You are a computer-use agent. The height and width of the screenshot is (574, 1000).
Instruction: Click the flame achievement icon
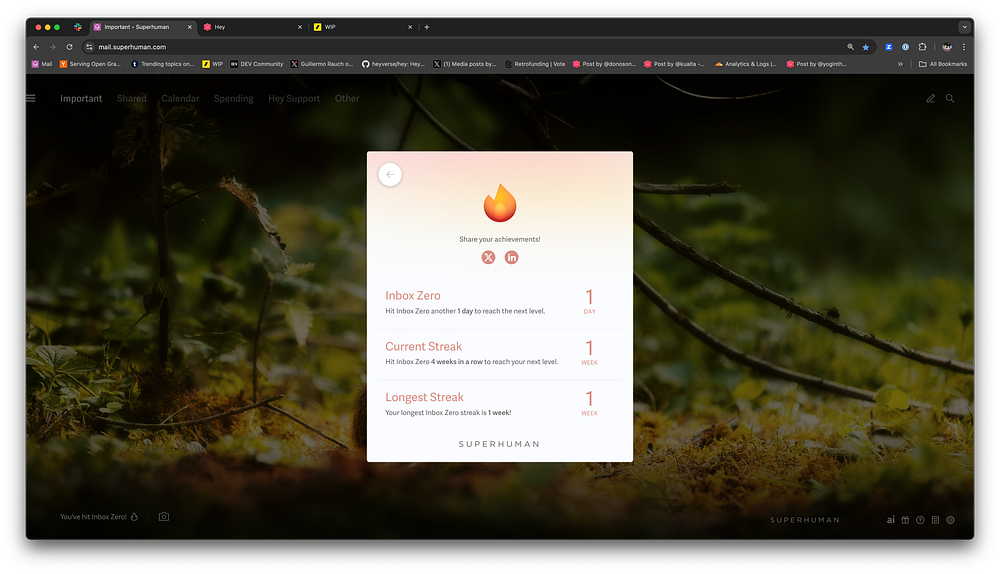pyautogui.click(x=499, y=203)
